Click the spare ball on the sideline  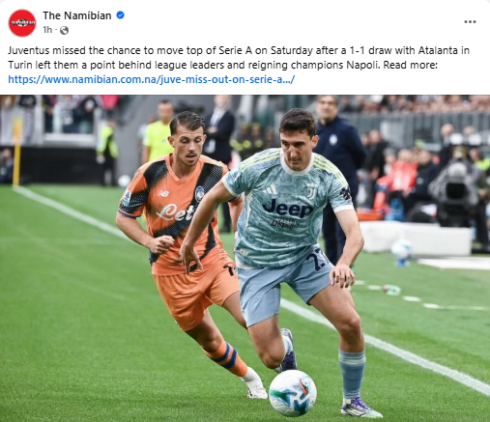pyautogui.click(x=402, y=252)
